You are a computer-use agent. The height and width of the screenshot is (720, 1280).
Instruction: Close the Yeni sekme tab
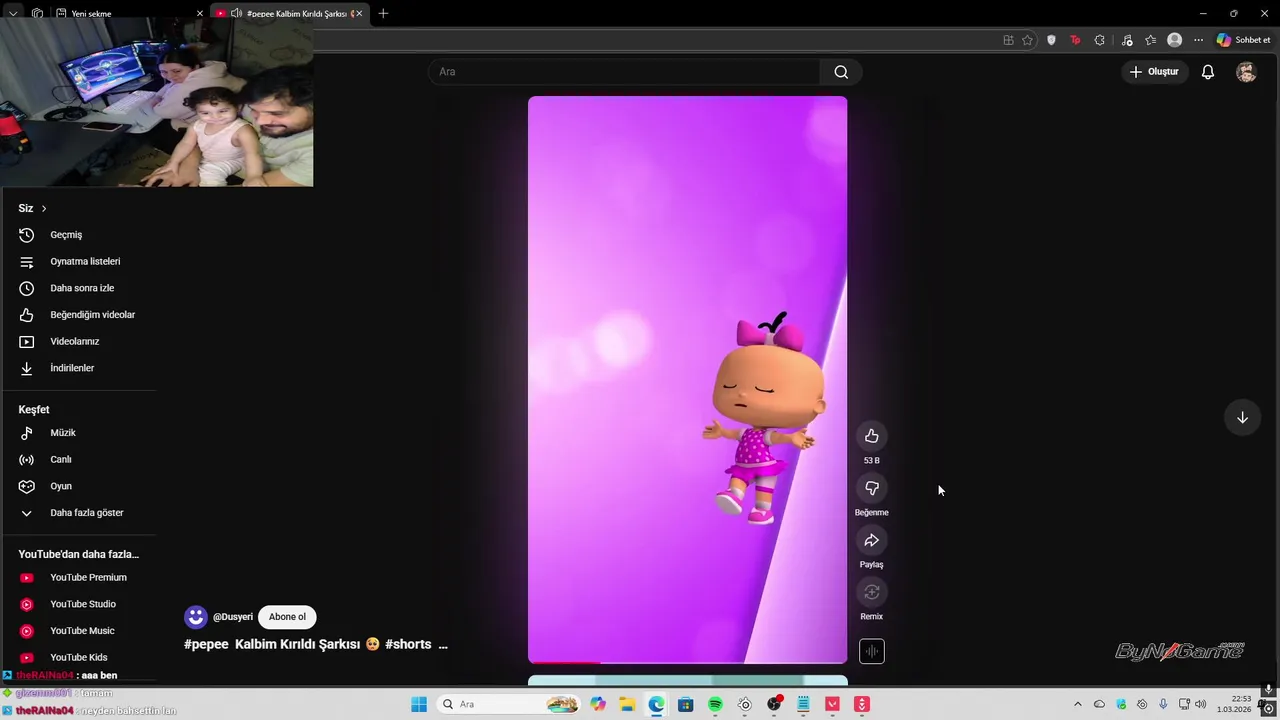click(199, 13)
